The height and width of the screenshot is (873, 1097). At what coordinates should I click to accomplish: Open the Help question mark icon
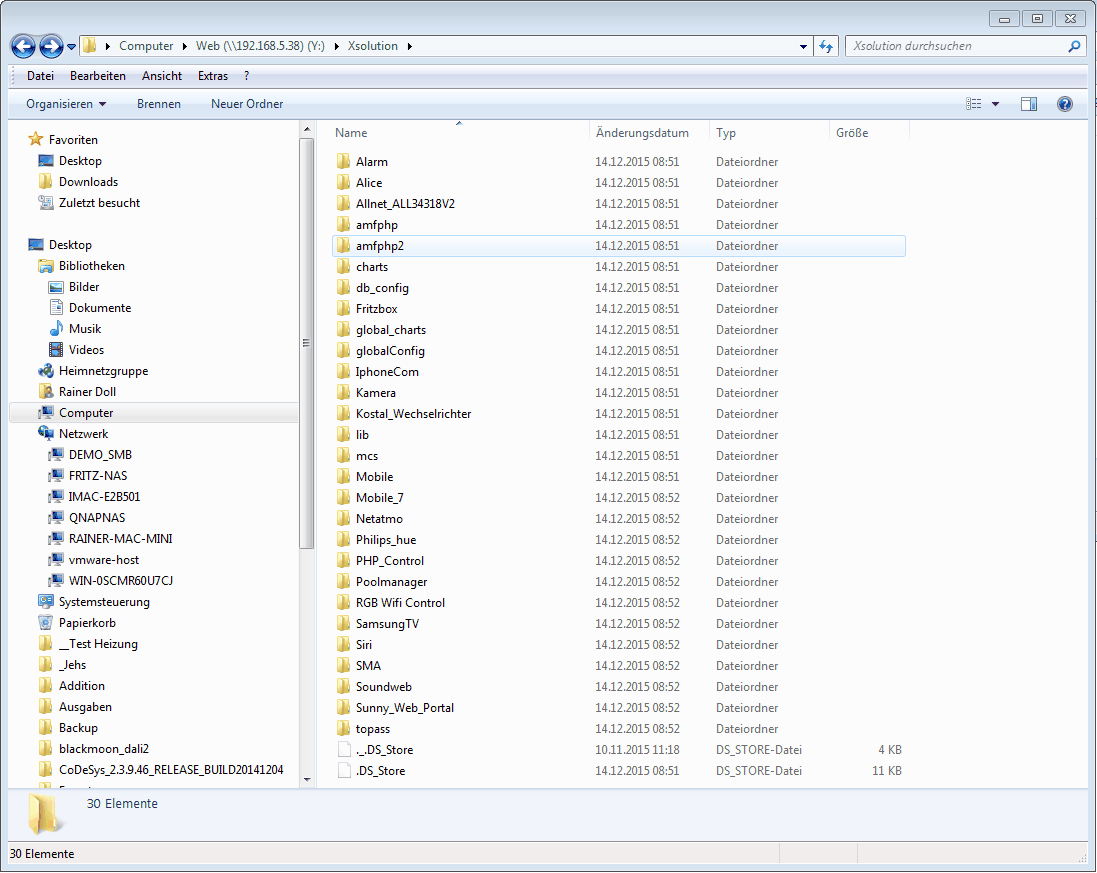(1064, 104)
